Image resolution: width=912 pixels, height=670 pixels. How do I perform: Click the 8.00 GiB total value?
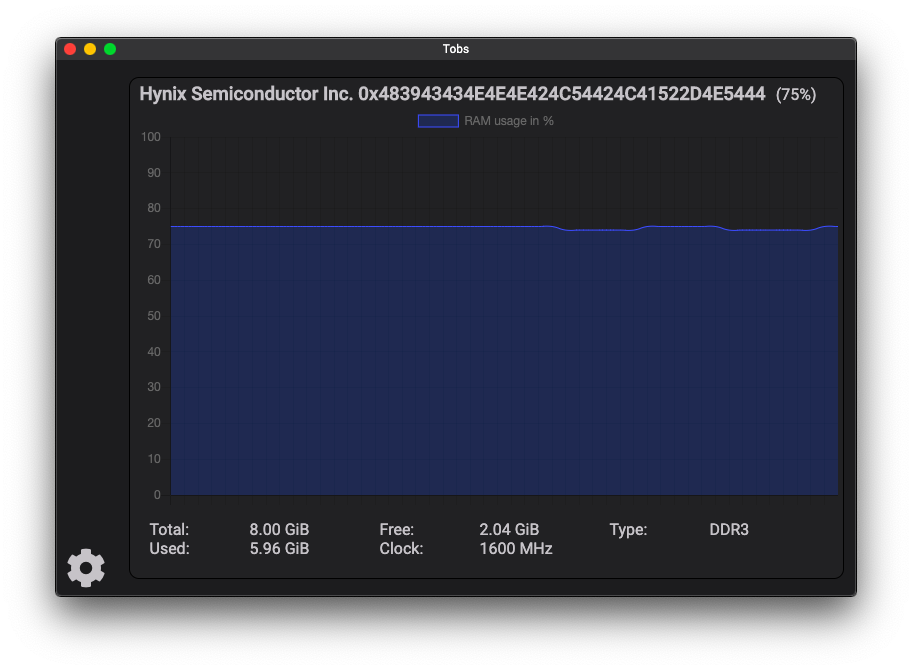pos(279,529)
